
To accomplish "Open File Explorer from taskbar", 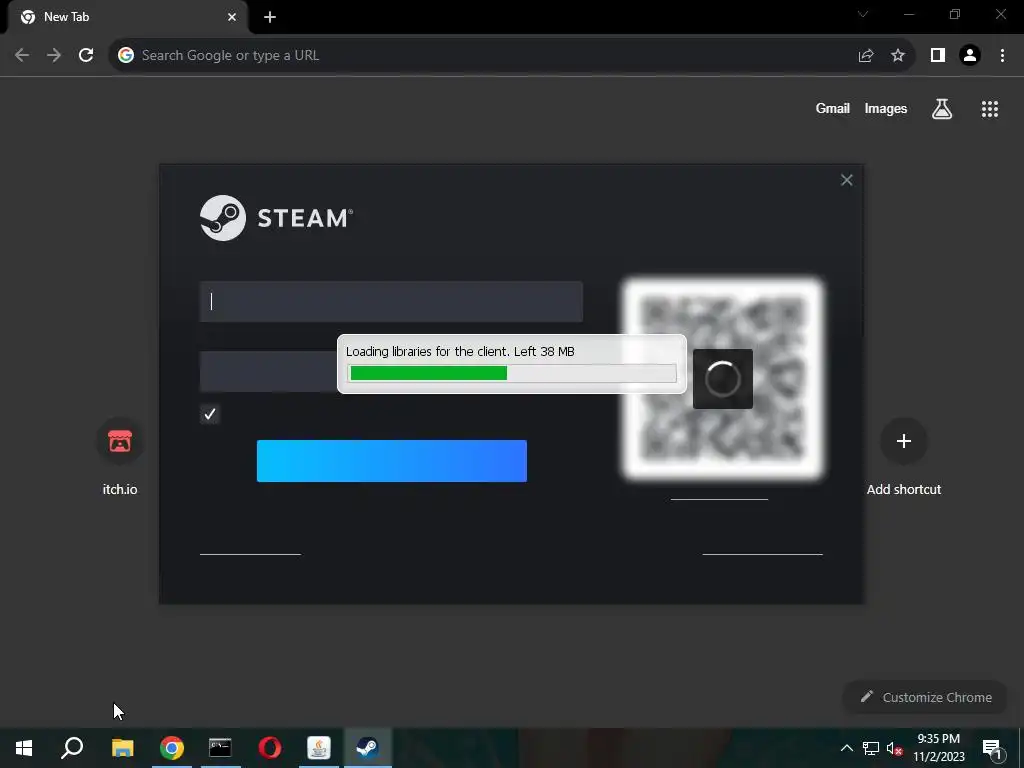I will [x=122, y=748].
